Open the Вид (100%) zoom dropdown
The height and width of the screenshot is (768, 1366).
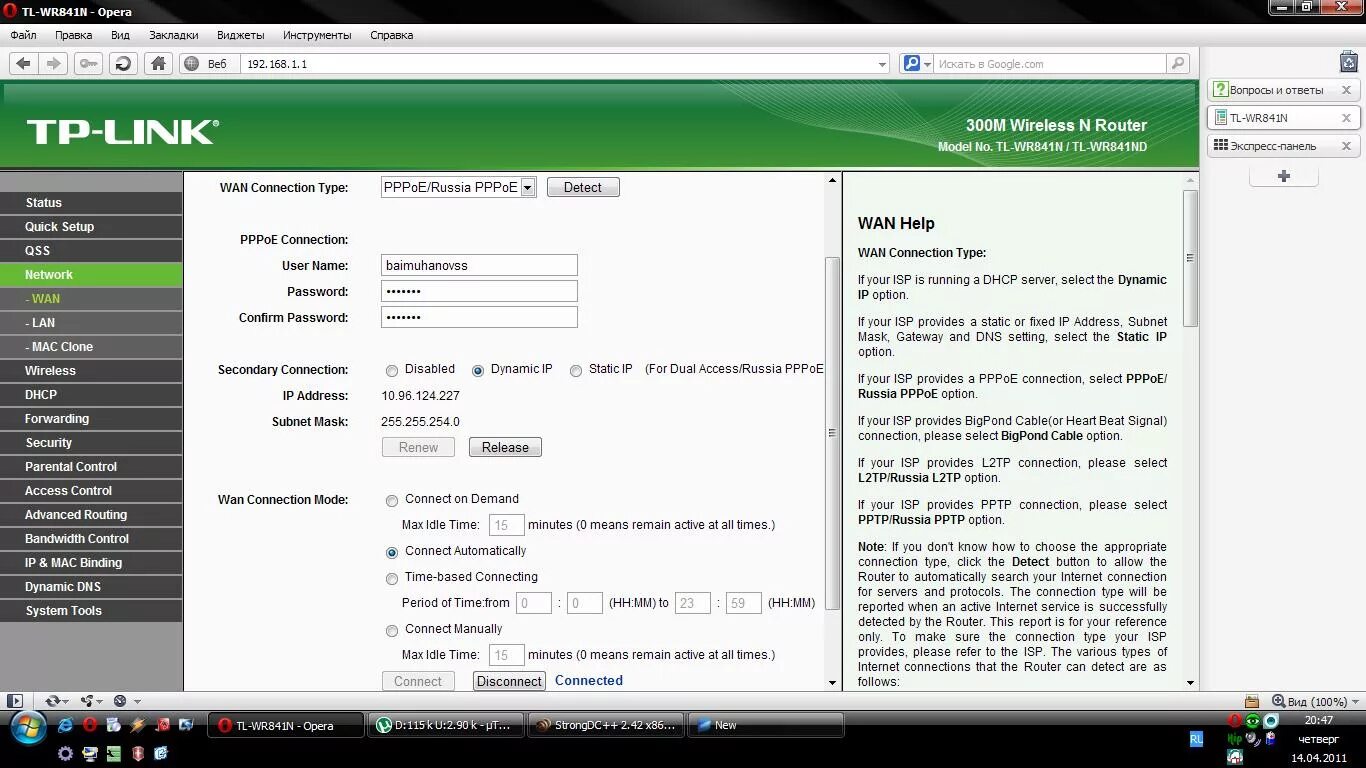(1353, 702)
